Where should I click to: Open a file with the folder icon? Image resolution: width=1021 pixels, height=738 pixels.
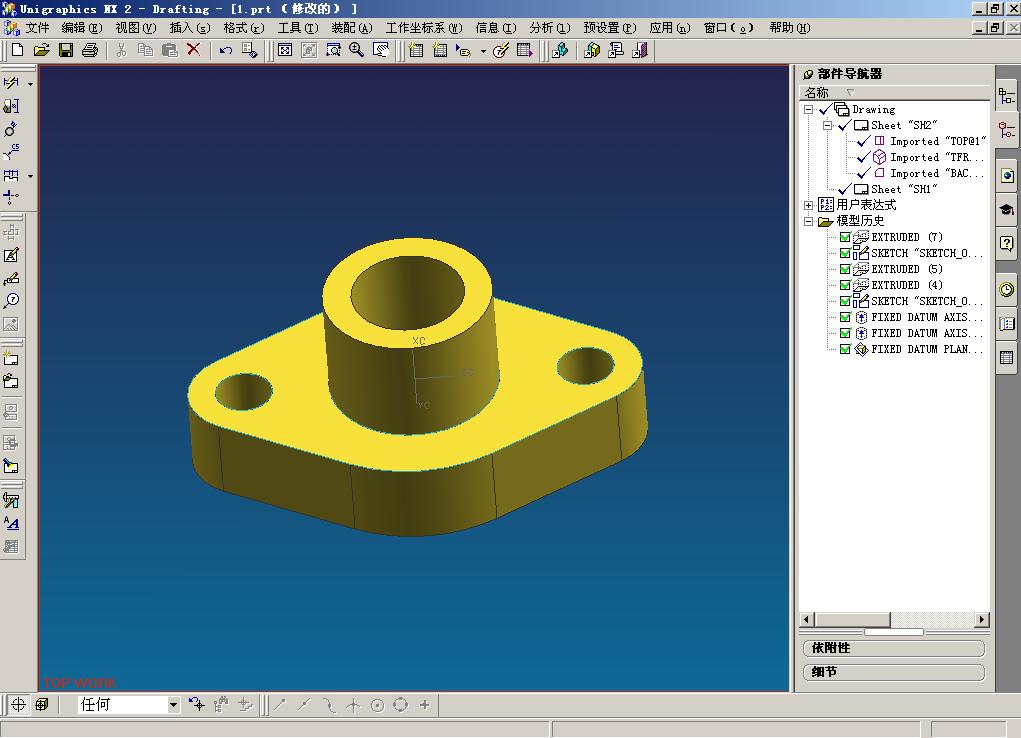pos(42,50)
